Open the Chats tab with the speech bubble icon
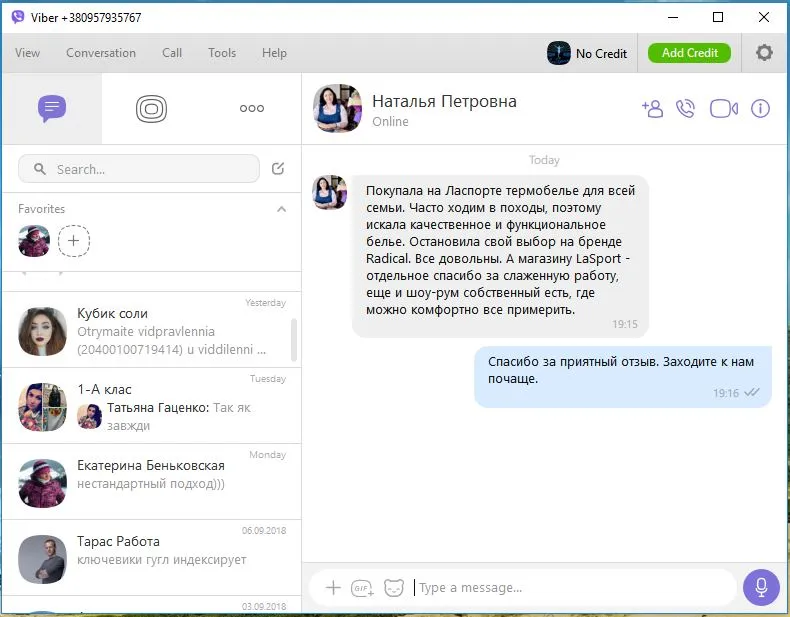This screenshot has width=790, height=617. tap(52, 108)
